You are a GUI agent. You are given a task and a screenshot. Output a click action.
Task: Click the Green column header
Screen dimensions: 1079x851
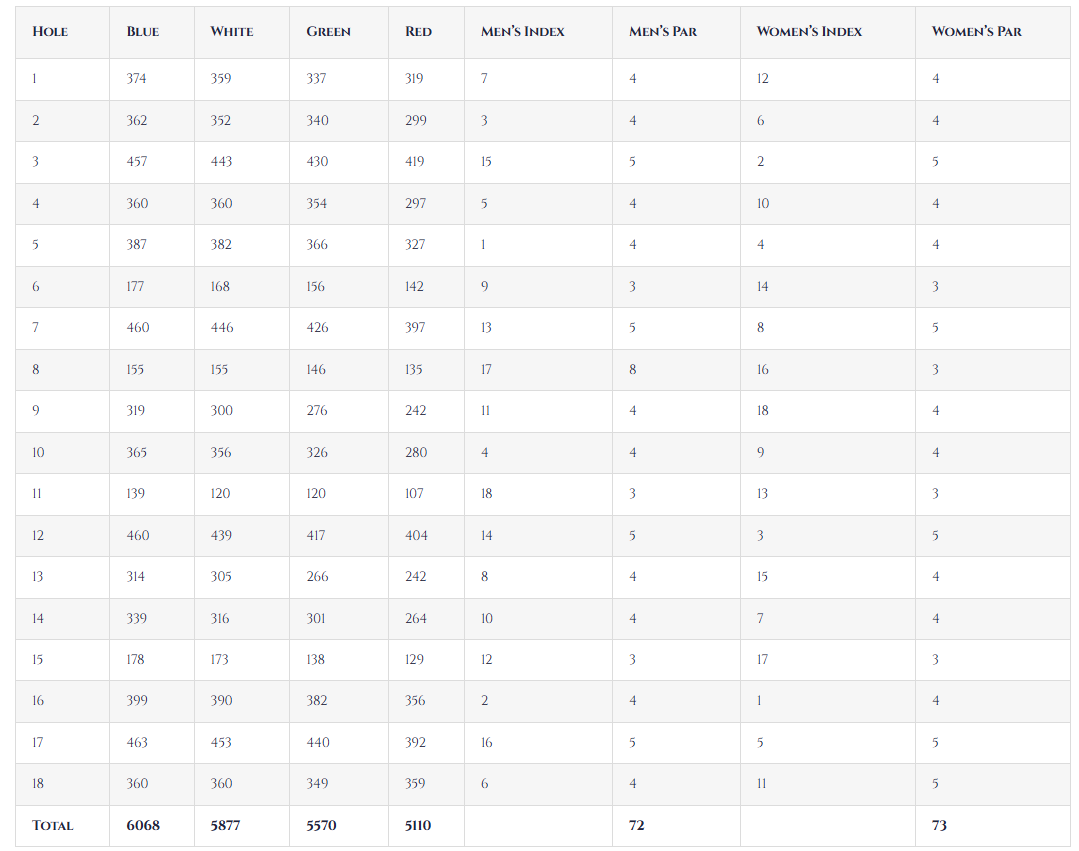[328, 32]
